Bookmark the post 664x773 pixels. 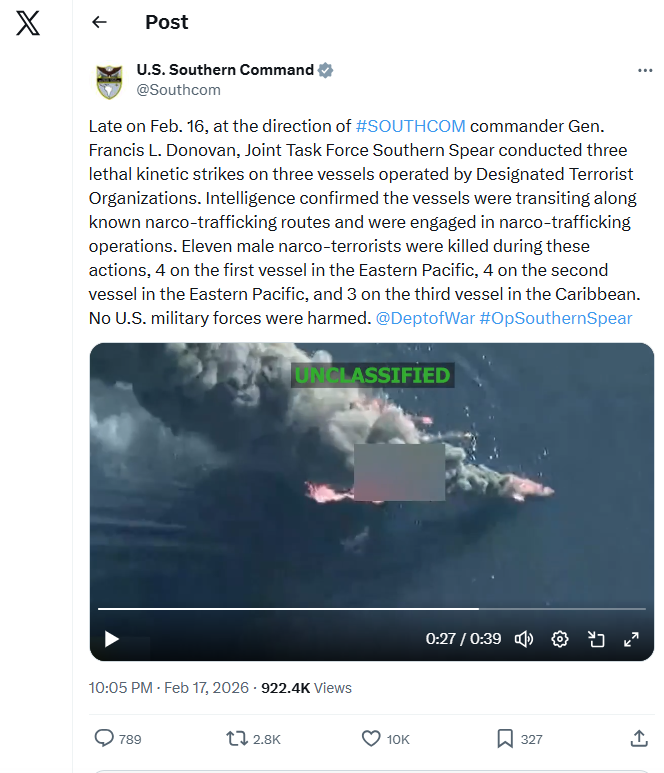tap(505, 738)
